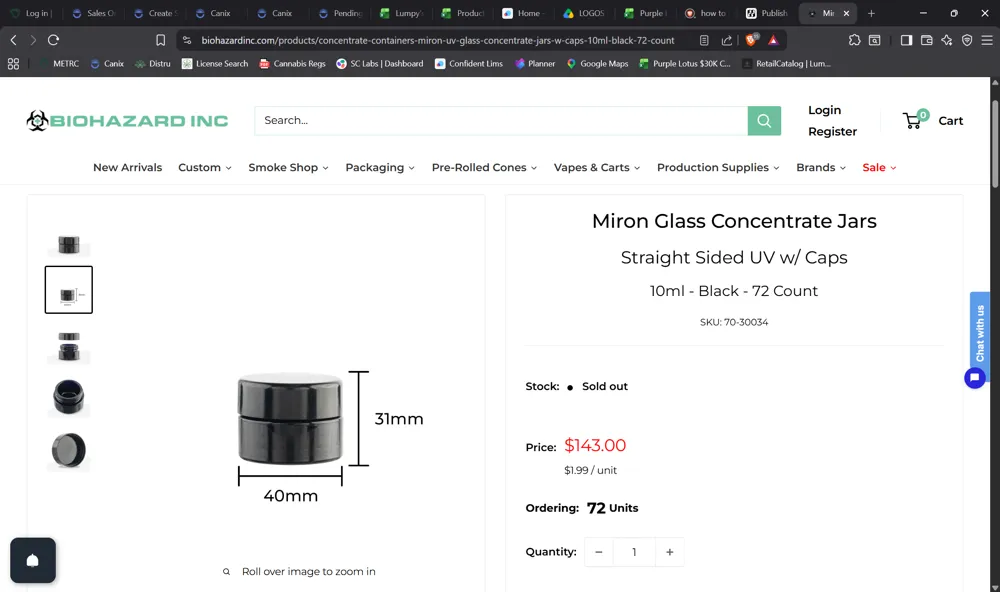Click the Login link
Image resolution: width=1000 pixels, height=592 pixels.
[825, 110]
